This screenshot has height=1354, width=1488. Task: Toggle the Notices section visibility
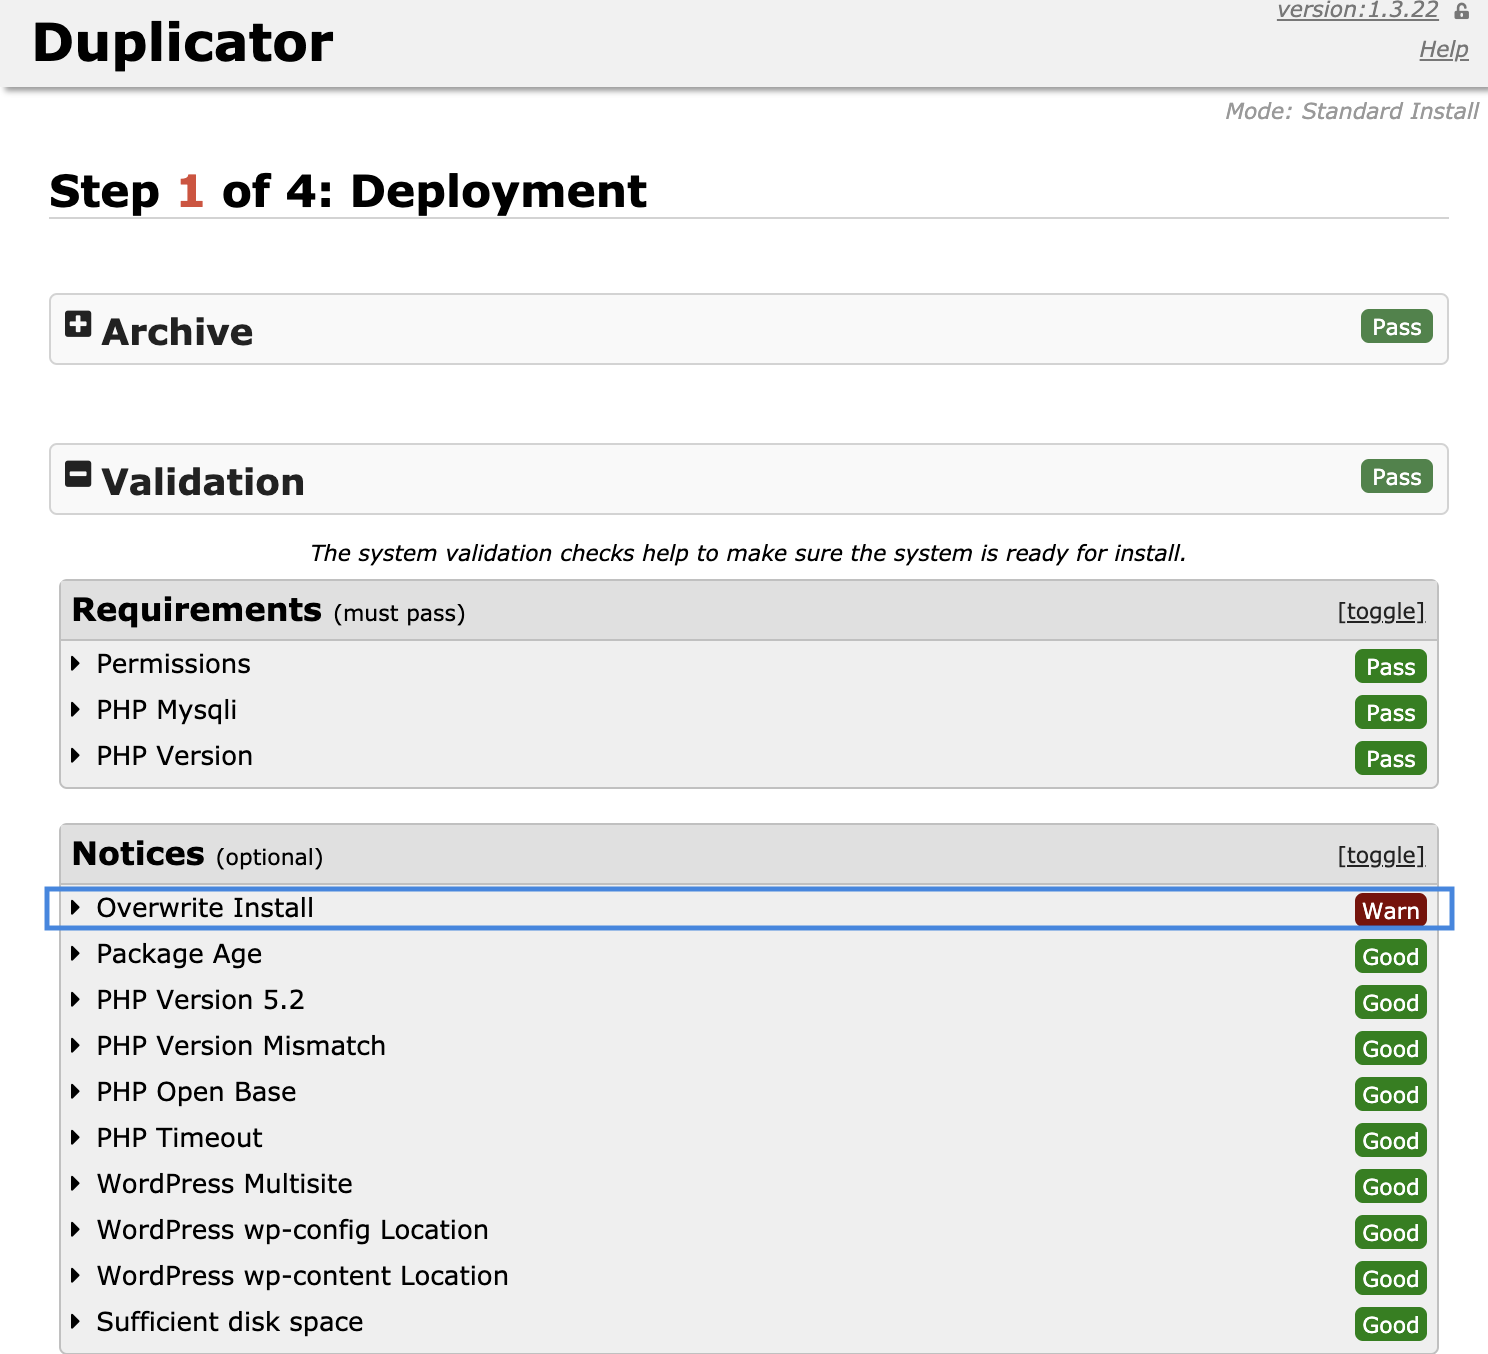click(x=1381, y=855)
